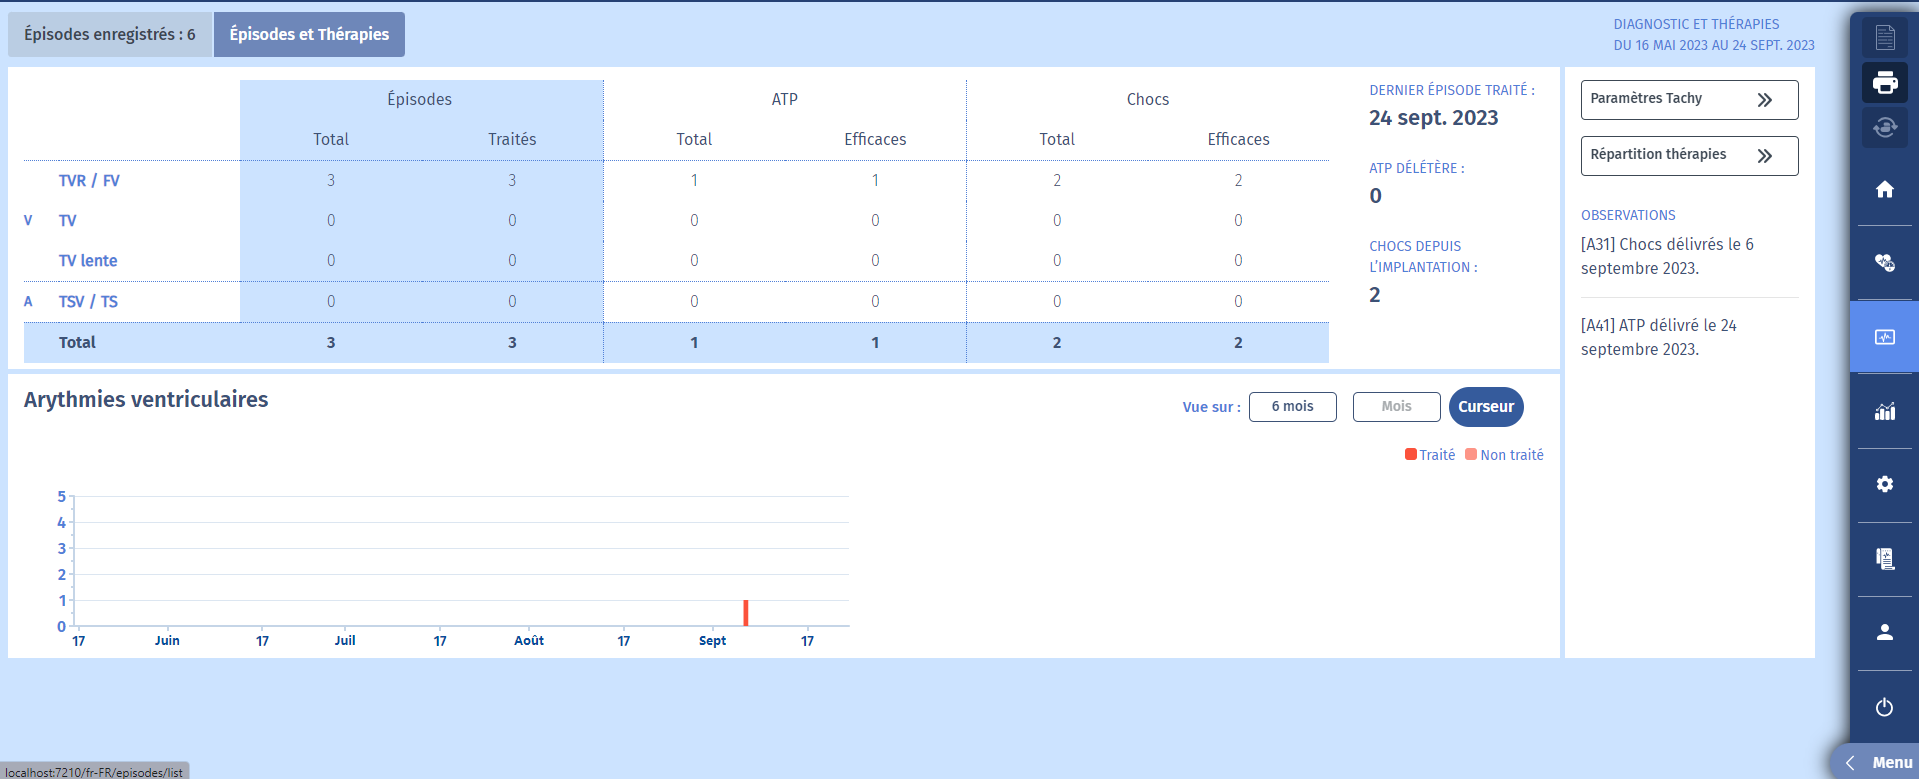Viewport: 1919px width, 779px height.
Task: Open the document report icon
Action: coord(1884,37)
